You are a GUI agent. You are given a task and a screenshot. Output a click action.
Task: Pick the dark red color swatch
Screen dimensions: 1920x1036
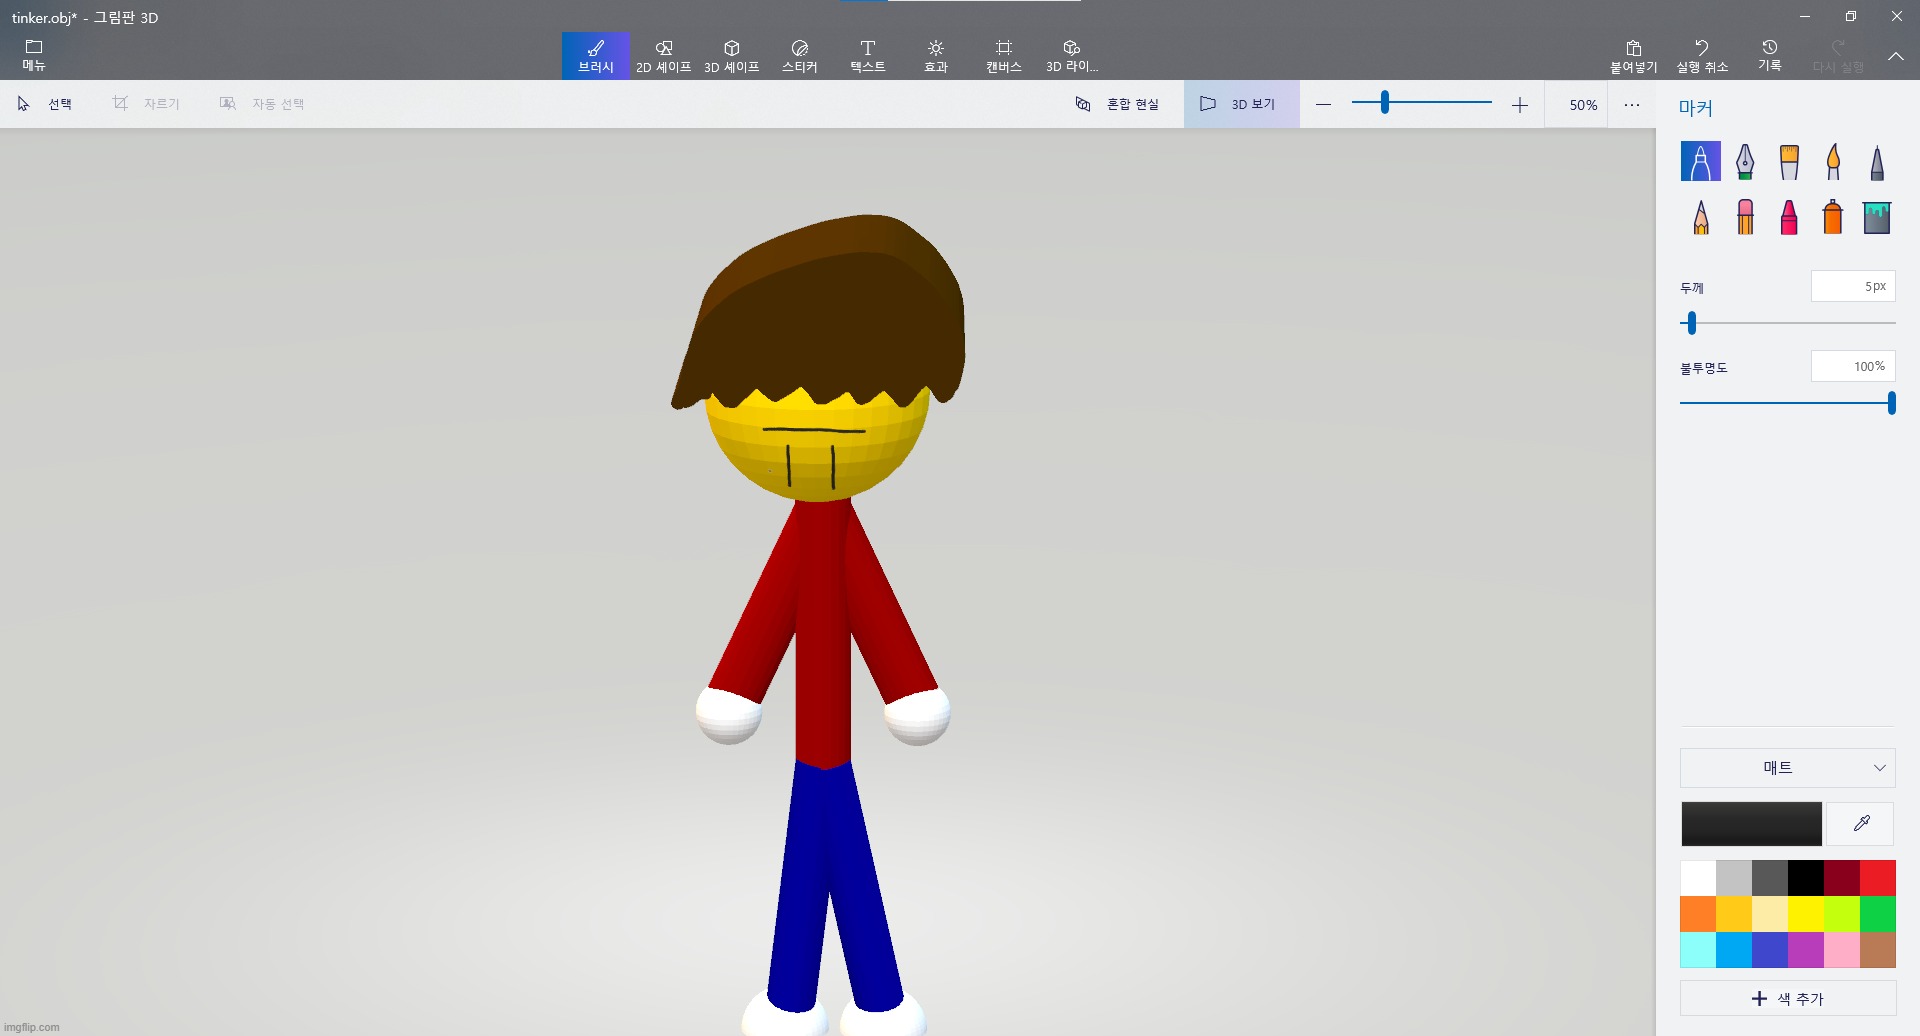[1842, 878]
